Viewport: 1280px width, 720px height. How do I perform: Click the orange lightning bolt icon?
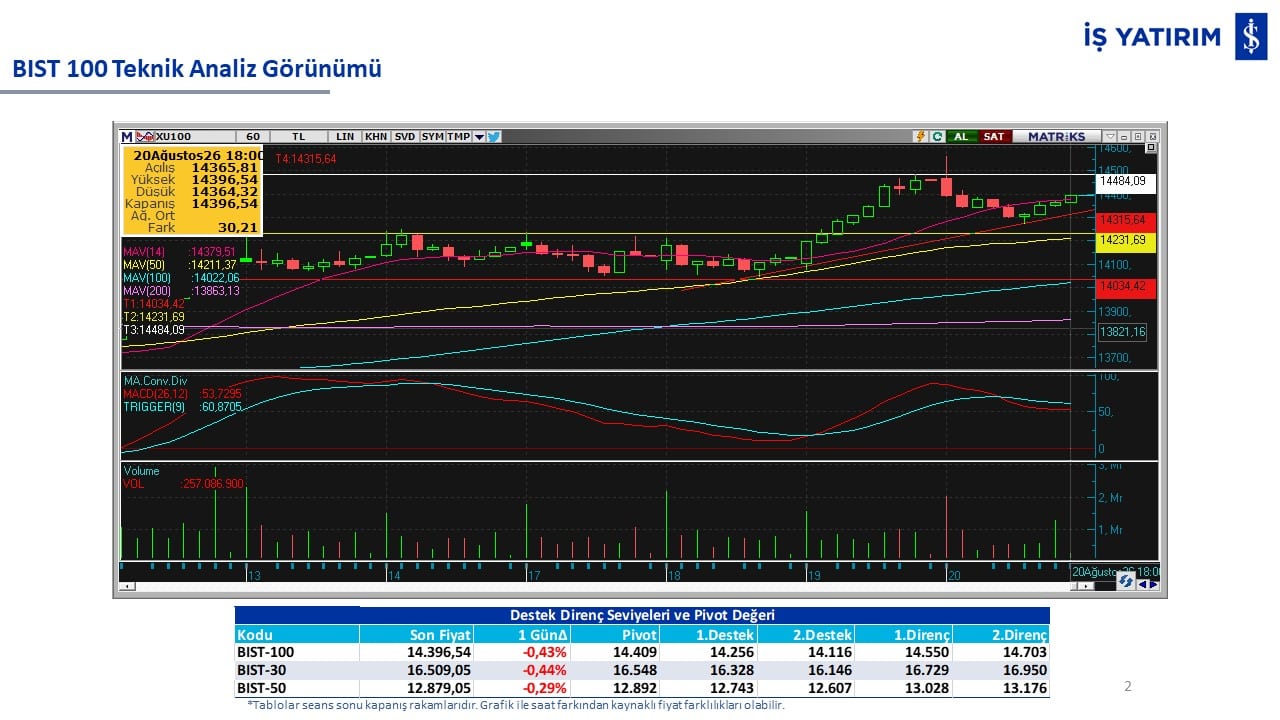pyautogui.click(x=921, y=136)
